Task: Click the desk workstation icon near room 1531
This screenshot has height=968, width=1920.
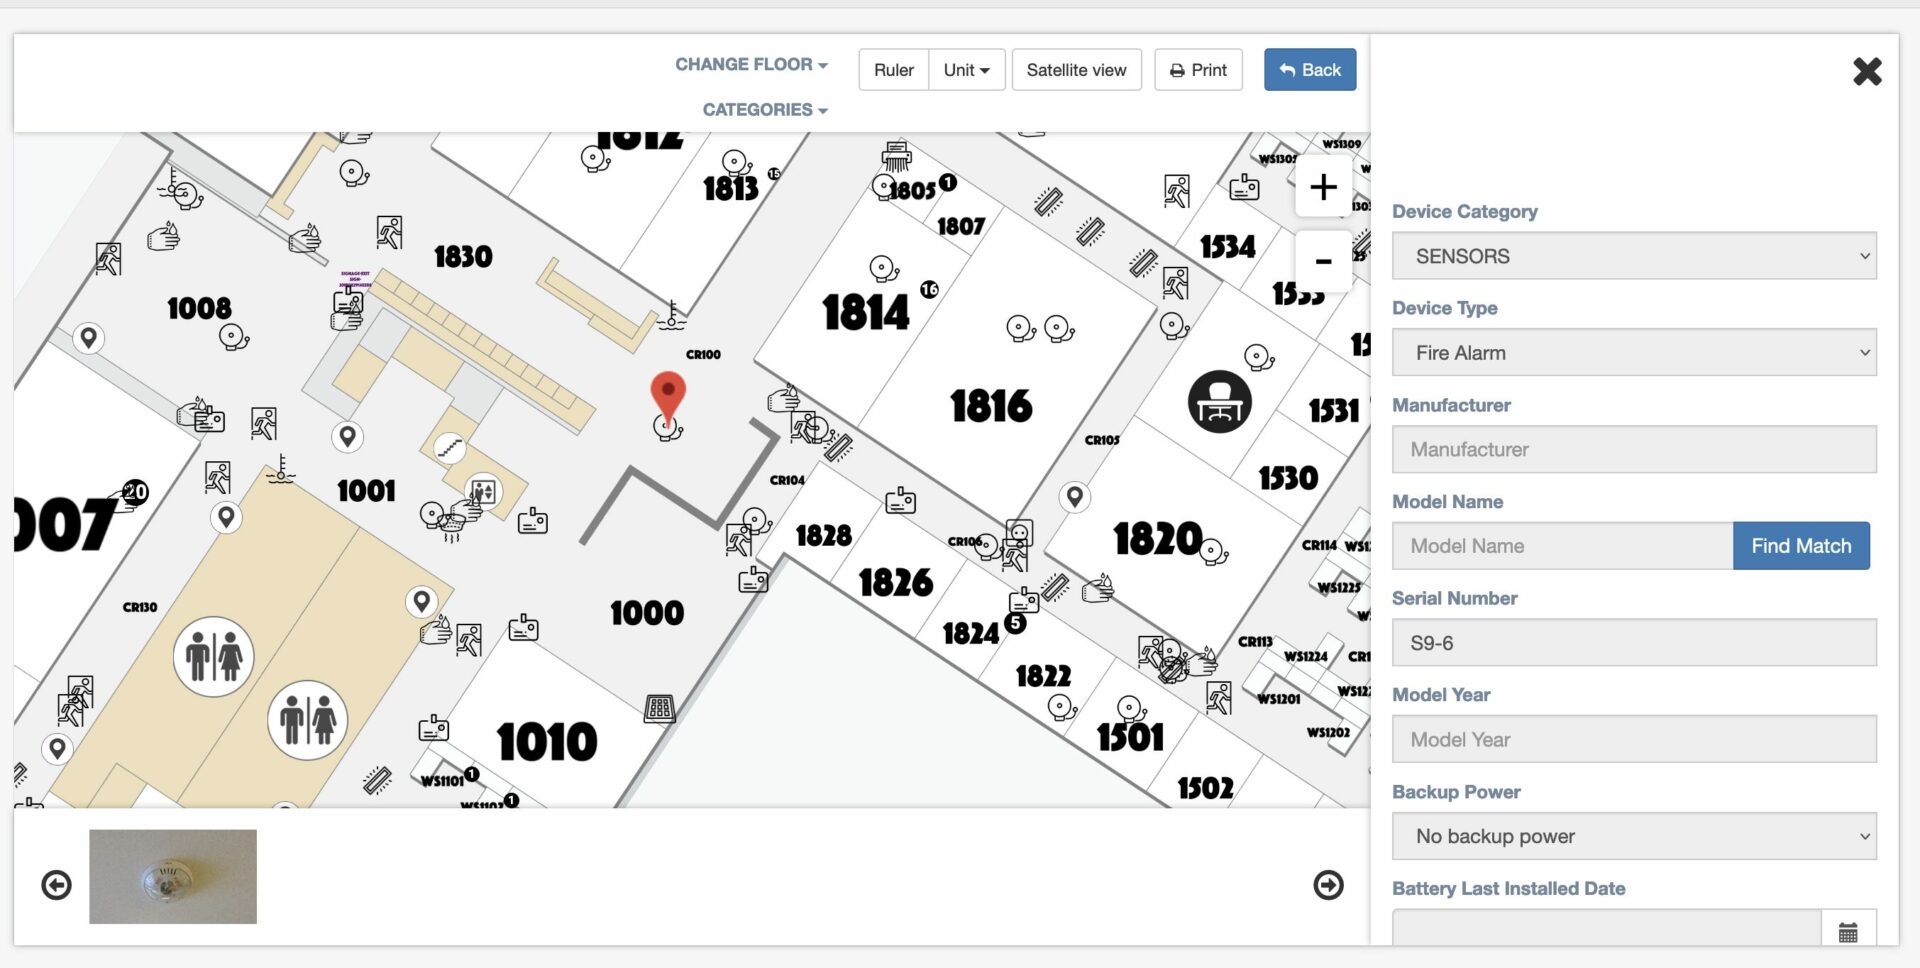Action: (x=1219, y=402)
